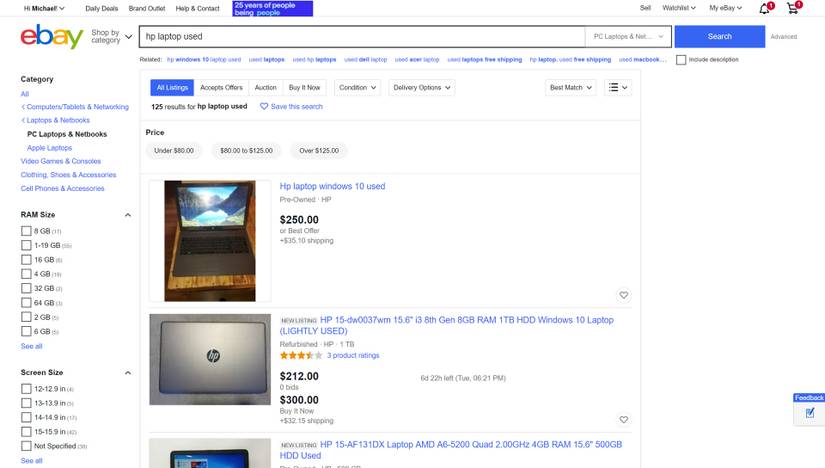Click Save this search link
The image size is (825, 468).
pos(296,106)
